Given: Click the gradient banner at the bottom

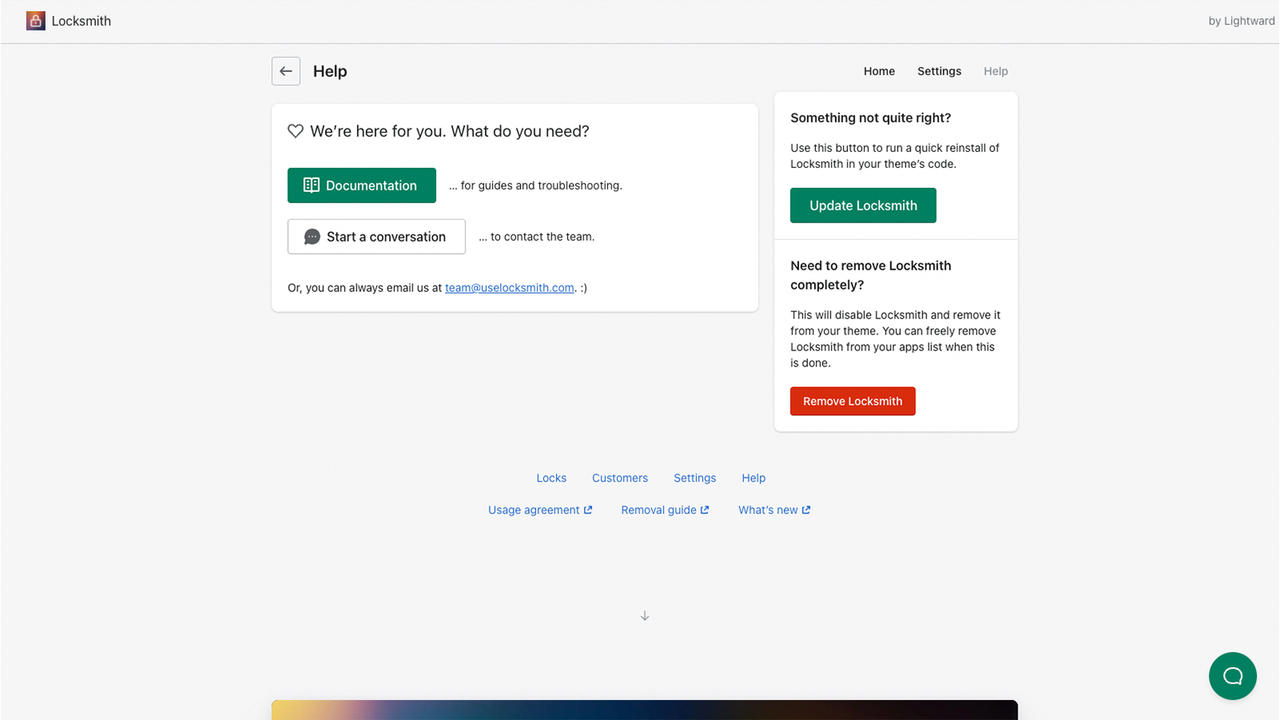Looking at the screenshot, I should (x=644, y=710).
